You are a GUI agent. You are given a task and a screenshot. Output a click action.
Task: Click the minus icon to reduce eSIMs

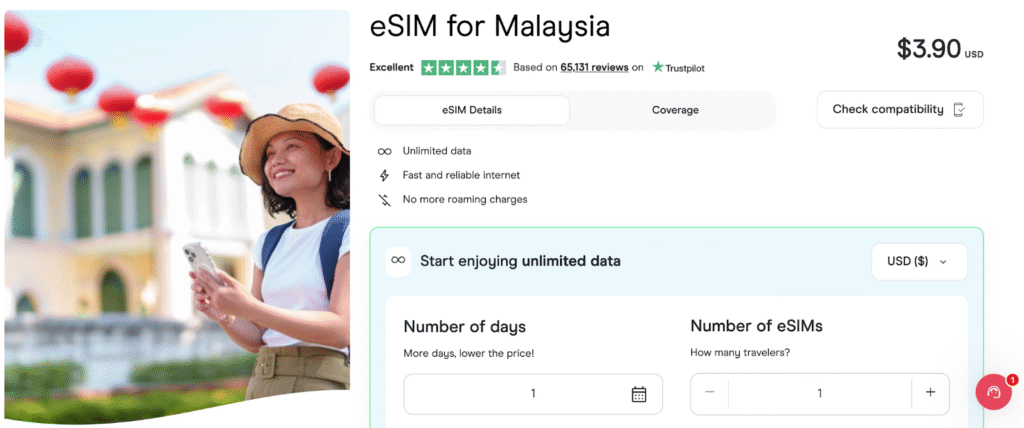click(710, 393)
